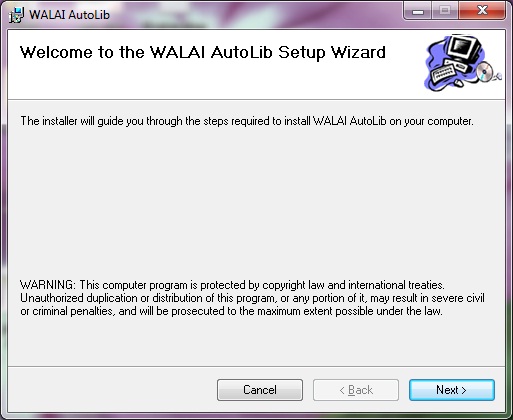Click the Unauthorized duplication warning line
This screenshot has width=513, height=420.
(x=252, y=298)
